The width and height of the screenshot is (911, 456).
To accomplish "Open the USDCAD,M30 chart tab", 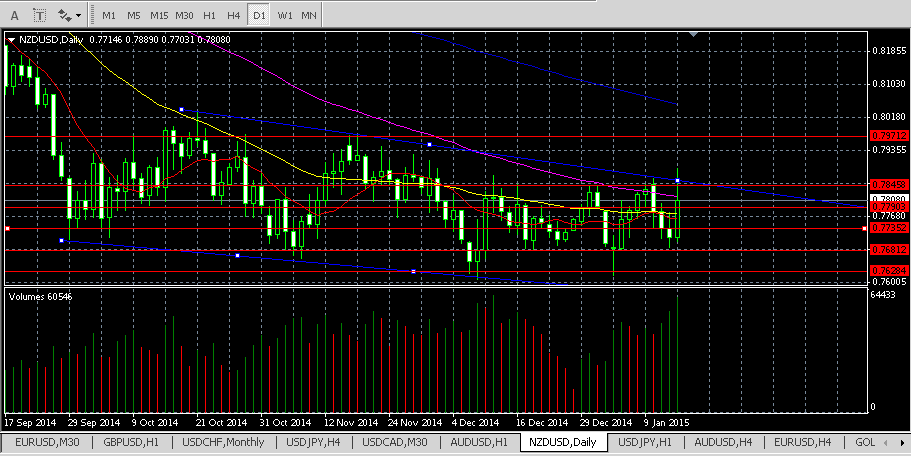I will point(394,442).
